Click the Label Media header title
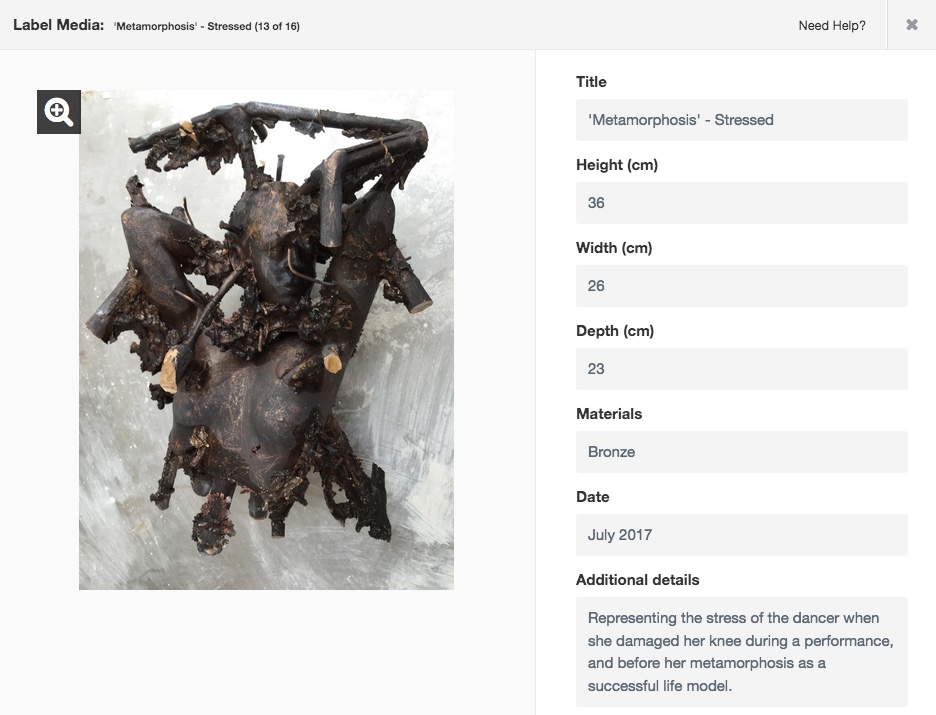The width and height of the screenshot is (936, 715). (58, 26)
